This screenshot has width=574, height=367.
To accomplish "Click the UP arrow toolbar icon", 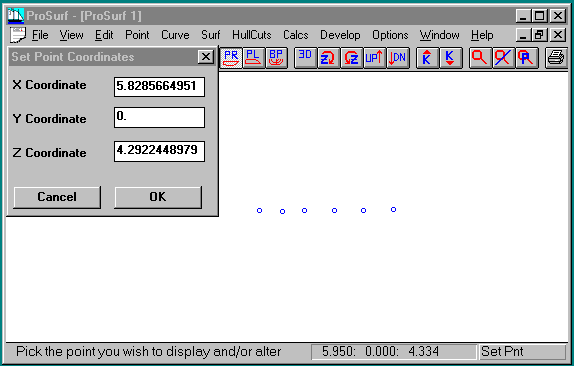I will click(x=374, y=58).
